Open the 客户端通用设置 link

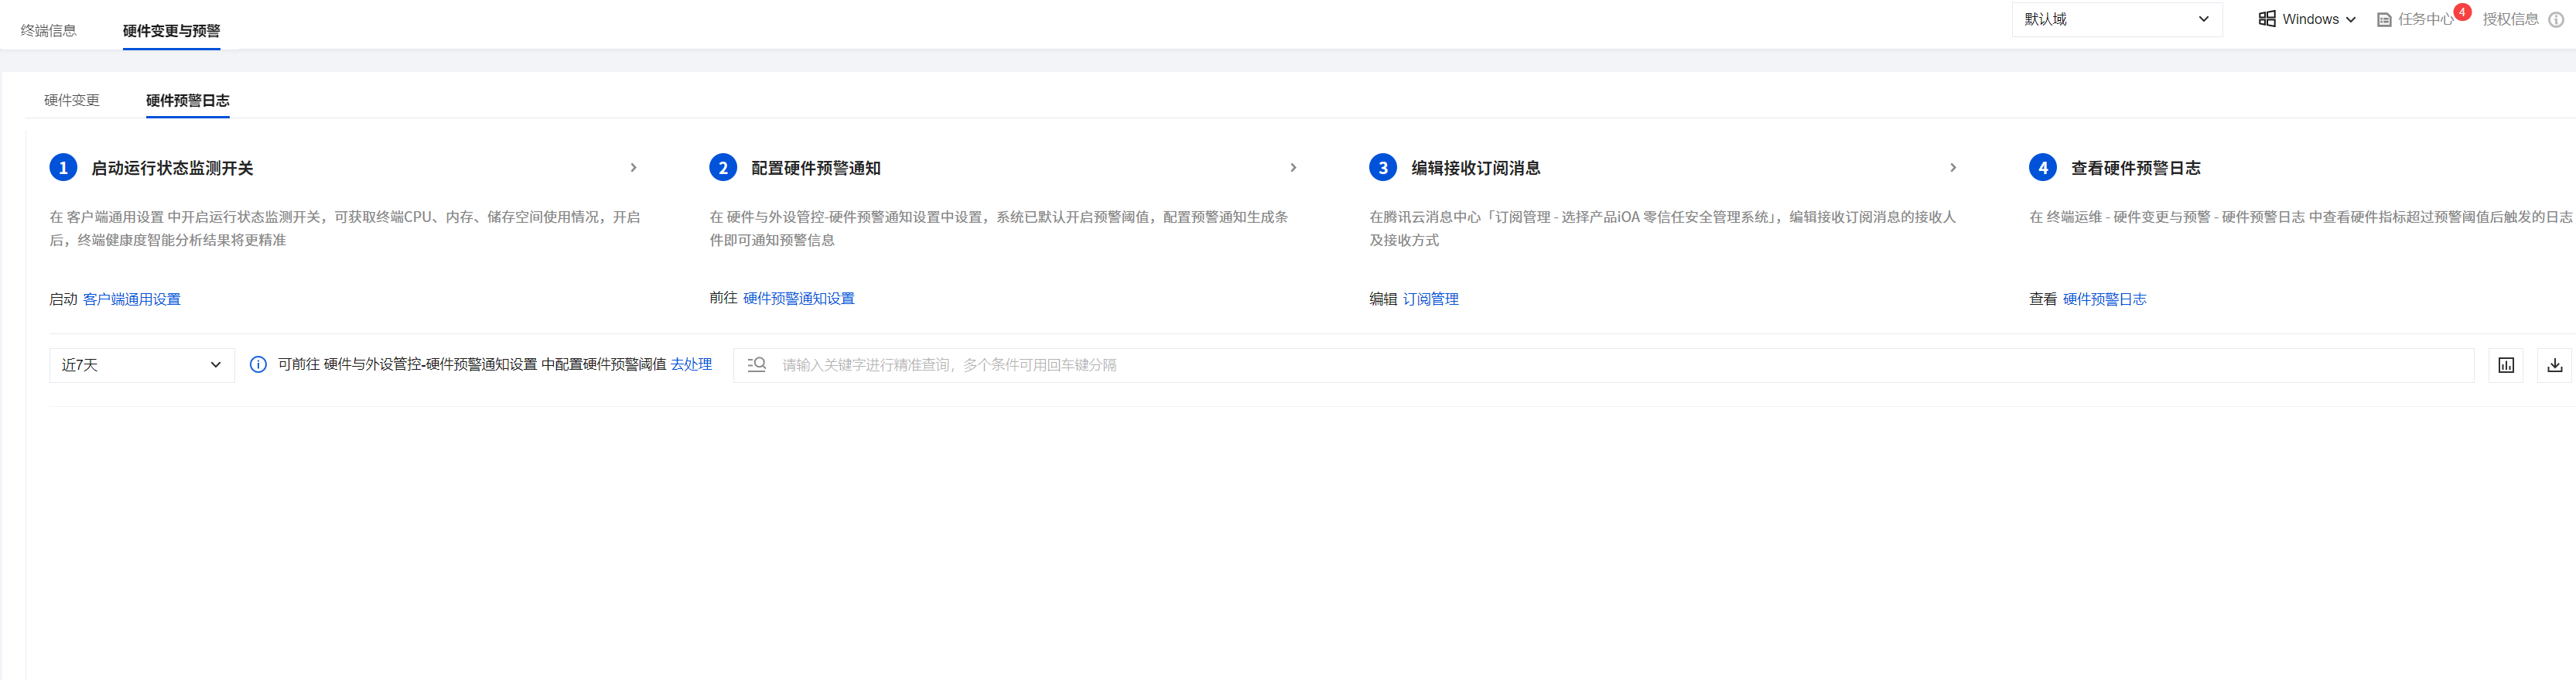(132, 299)
